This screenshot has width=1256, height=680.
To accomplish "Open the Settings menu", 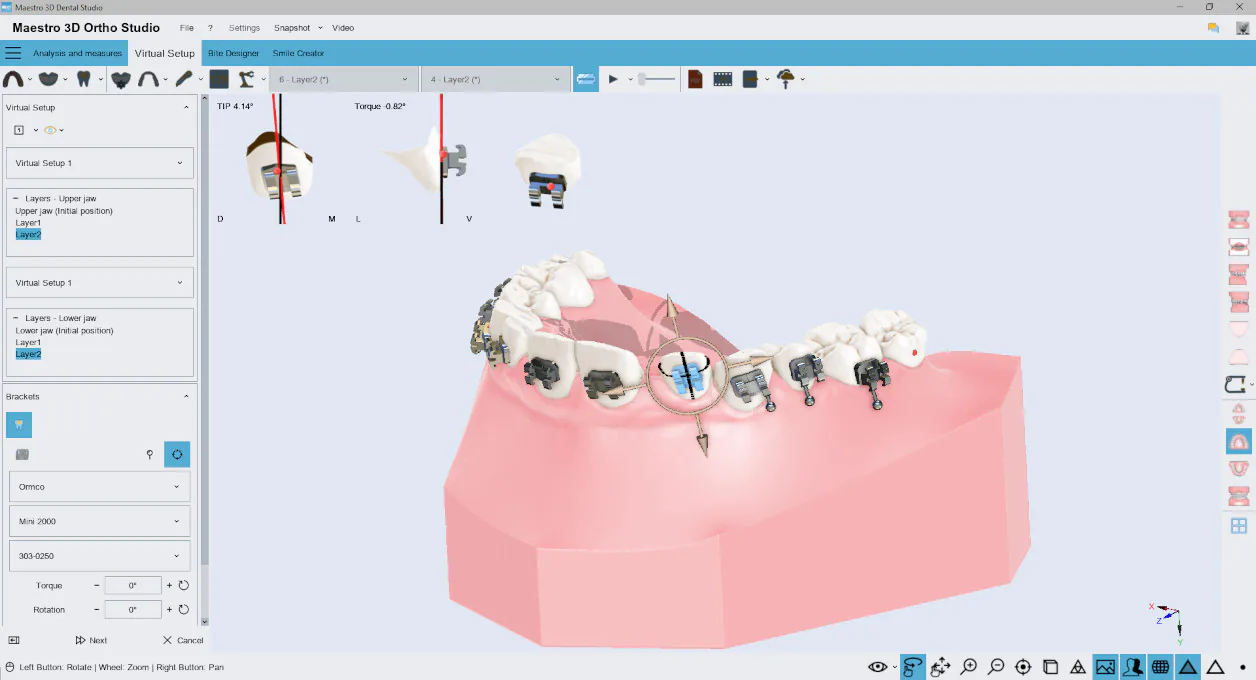I will [x=244, y=28].
